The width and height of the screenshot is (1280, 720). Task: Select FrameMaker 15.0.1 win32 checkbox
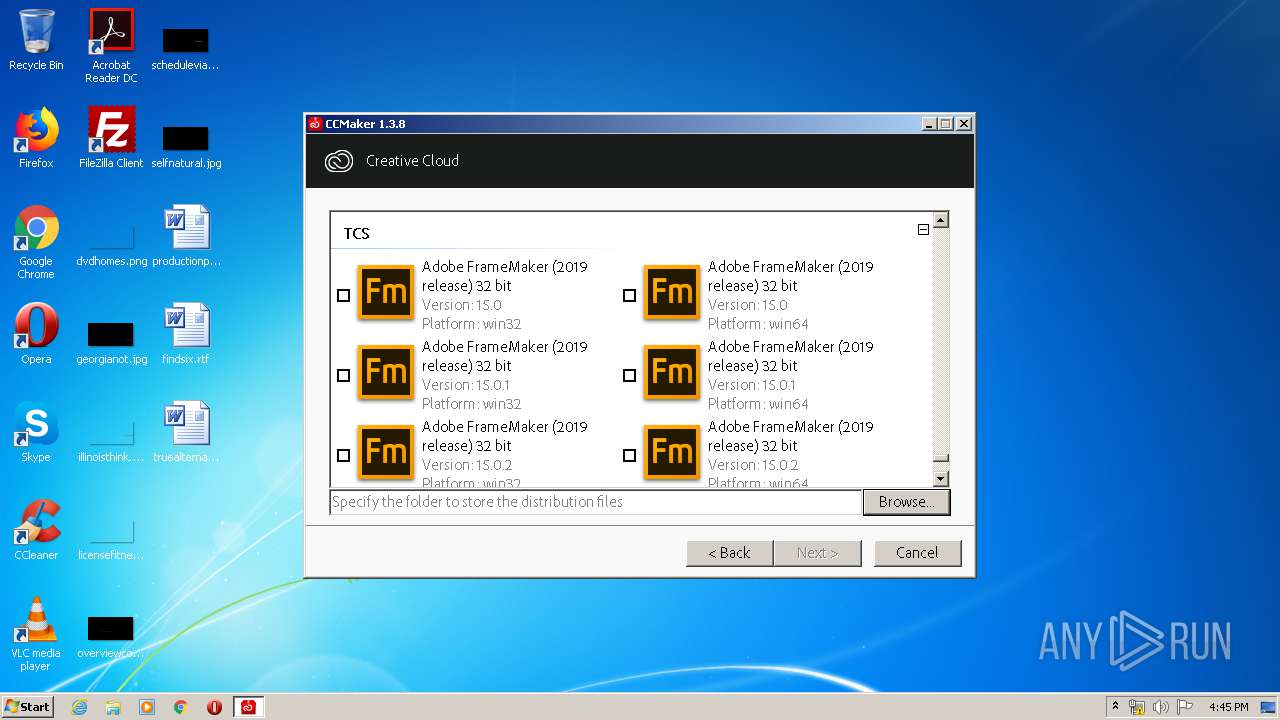point(343,376)
